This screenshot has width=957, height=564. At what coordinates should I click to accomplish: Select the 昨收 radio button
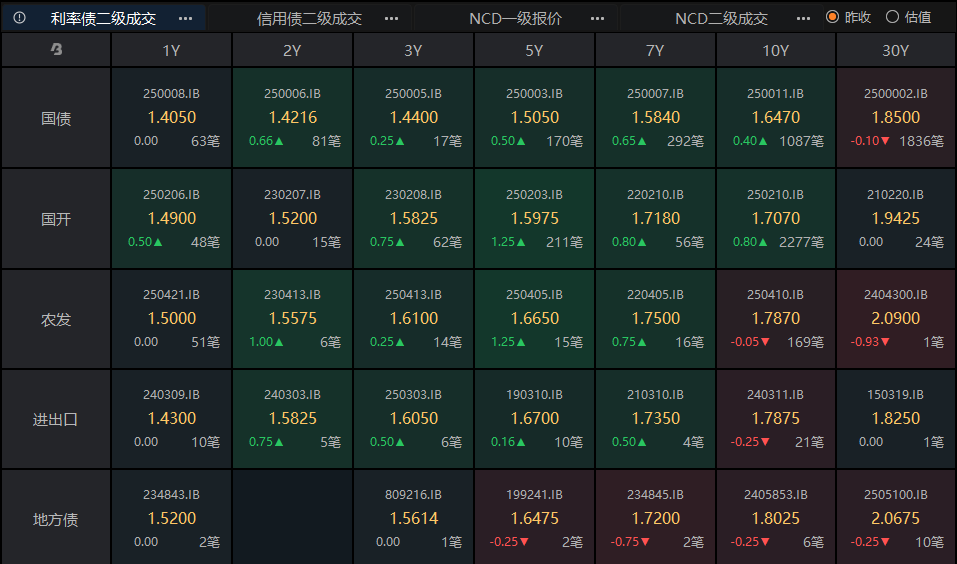(833, 17)
